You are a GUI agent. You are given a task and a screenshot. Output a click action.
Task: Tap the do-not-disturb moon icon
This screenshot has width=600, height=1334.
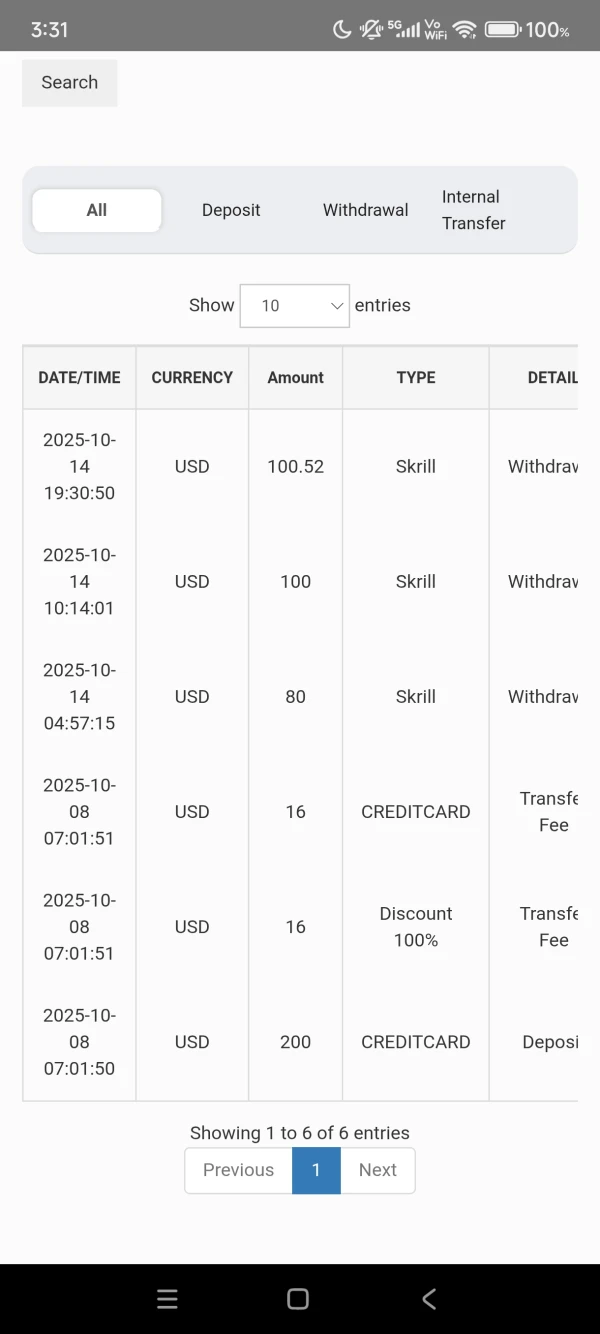click(342, 30)
